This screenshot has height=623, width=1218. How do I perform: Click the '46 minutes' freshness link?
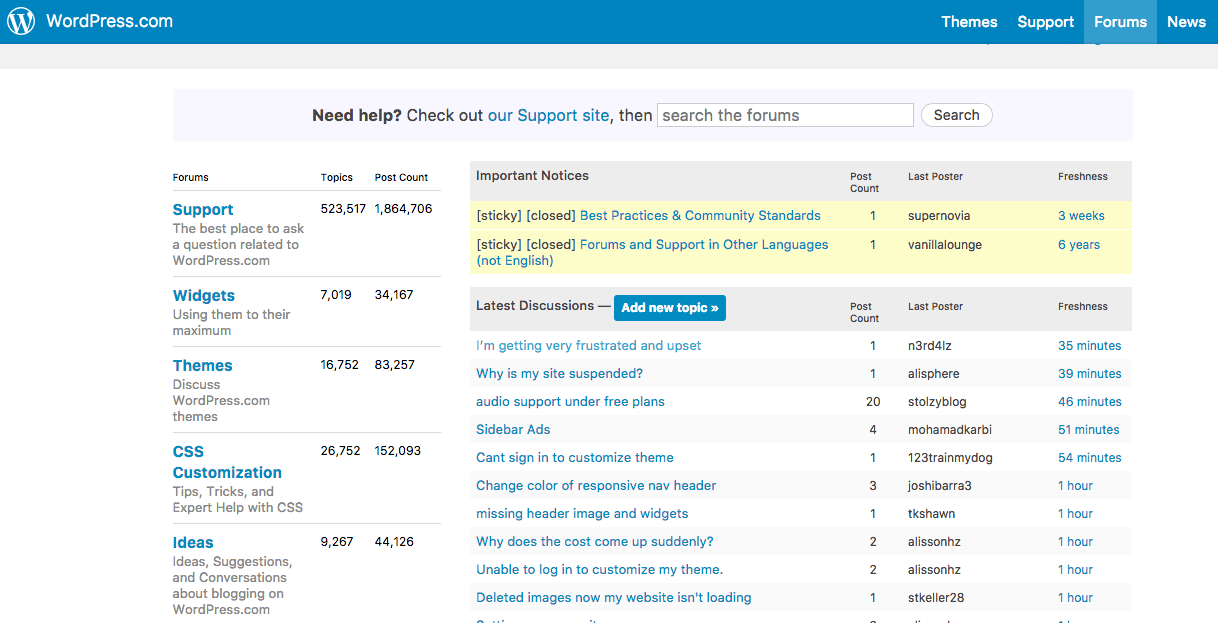pos(1090,401)
